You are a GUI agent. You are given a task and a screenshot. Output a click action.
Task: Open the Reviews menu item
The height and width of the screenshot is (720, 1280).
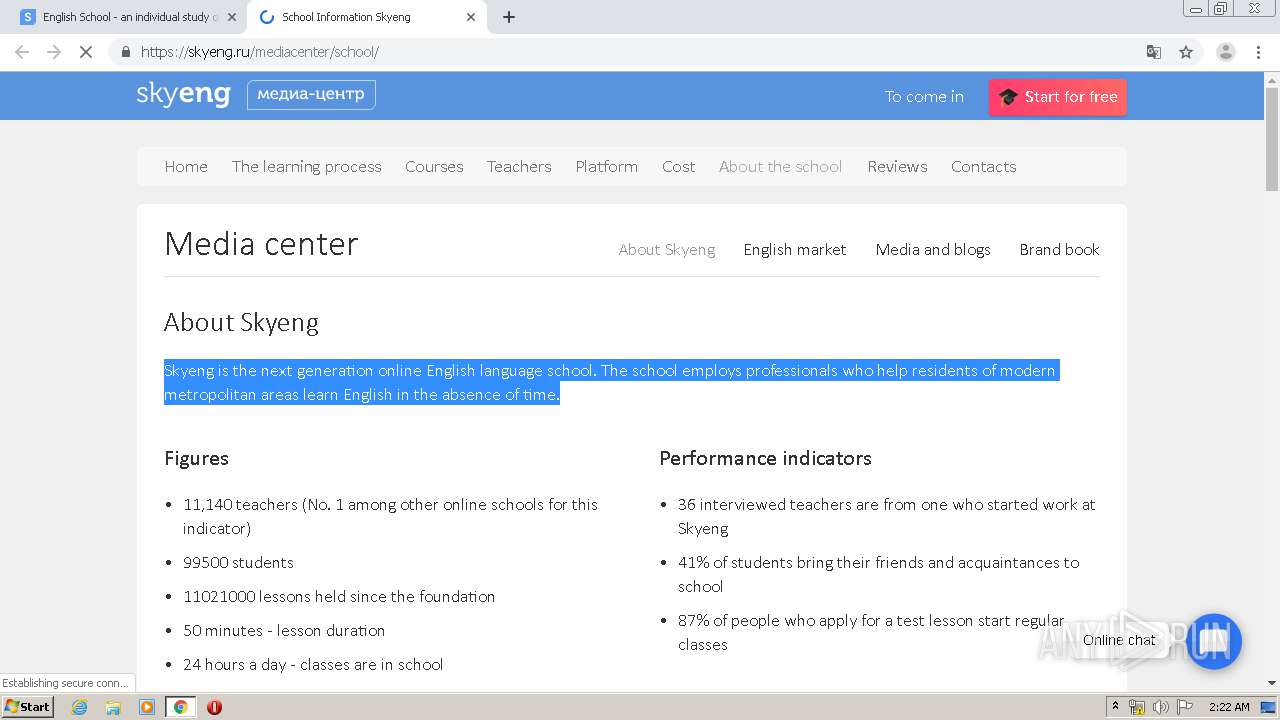(x=897, y=167)
